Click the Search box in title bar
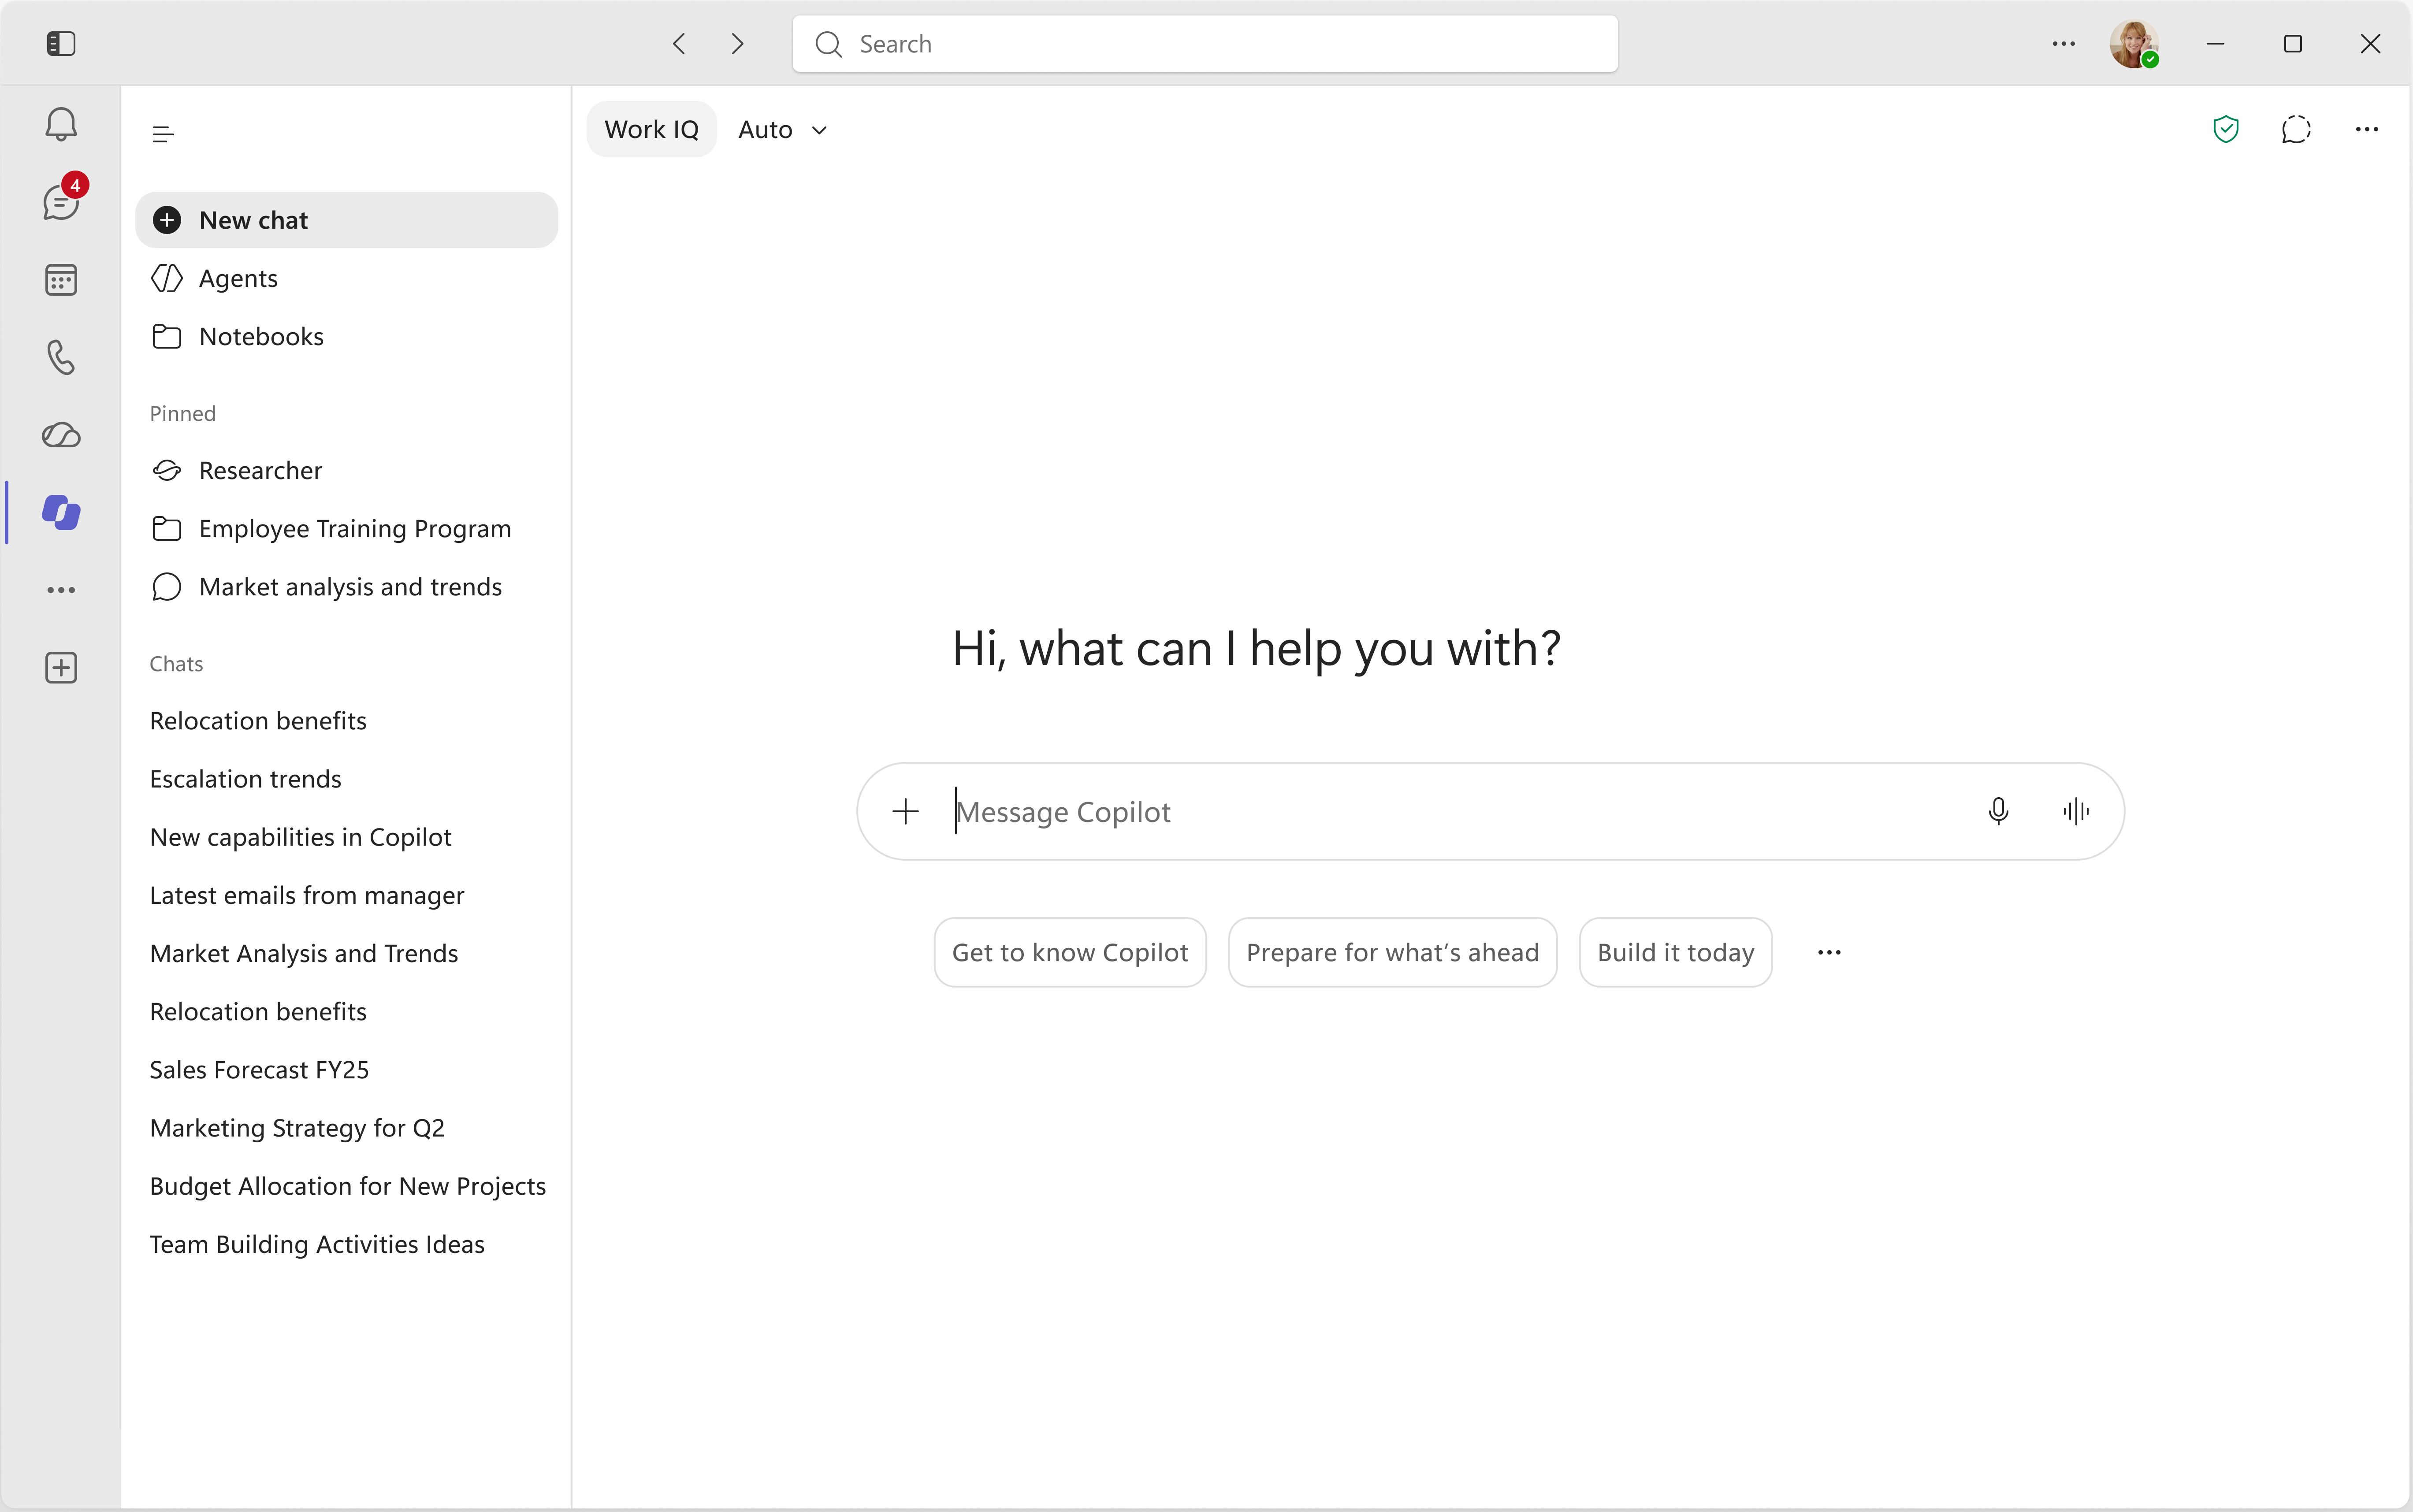 1205,44
